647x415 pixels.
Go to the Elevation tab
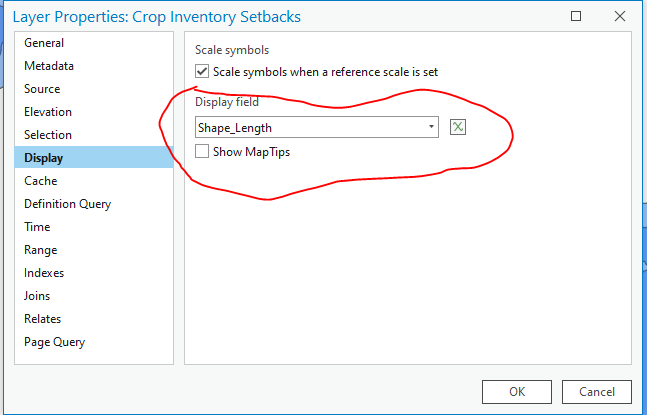tap(48, 112)
